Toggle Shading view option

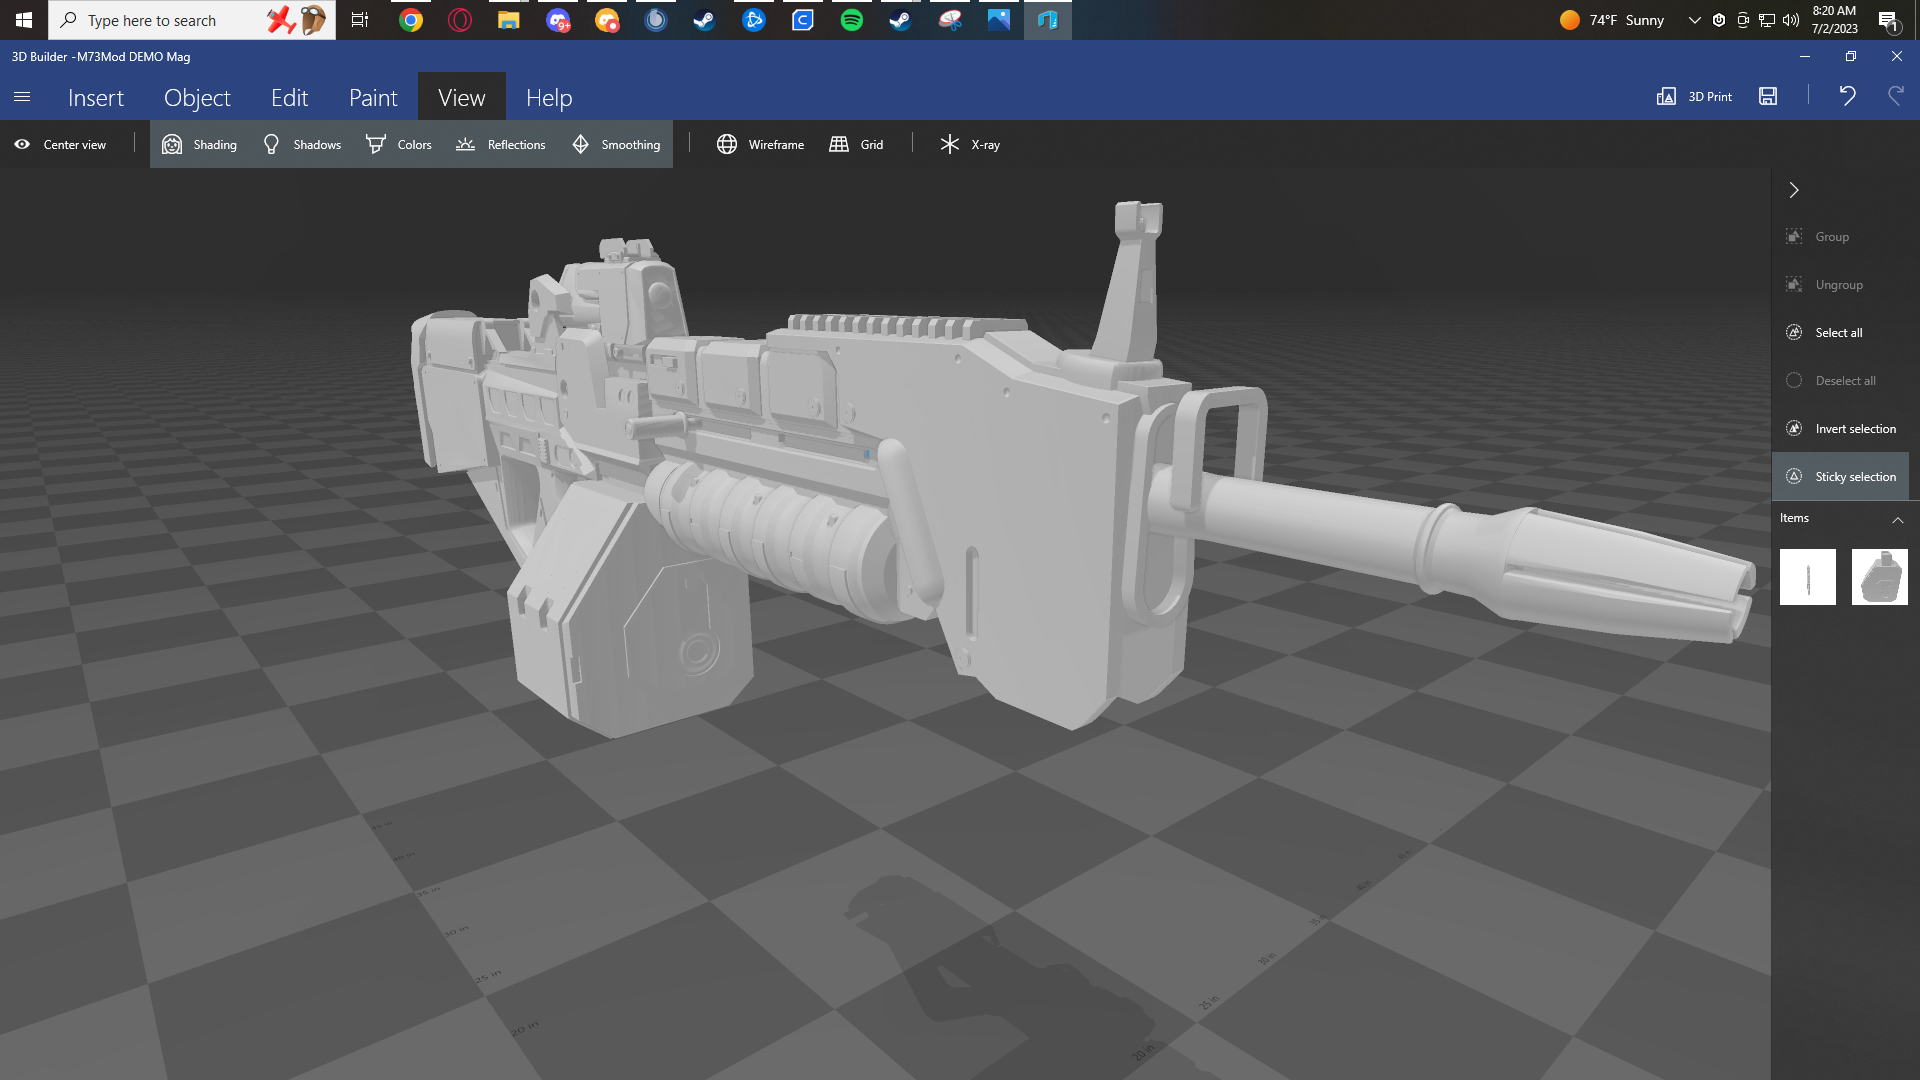click(x=200, y=145)
